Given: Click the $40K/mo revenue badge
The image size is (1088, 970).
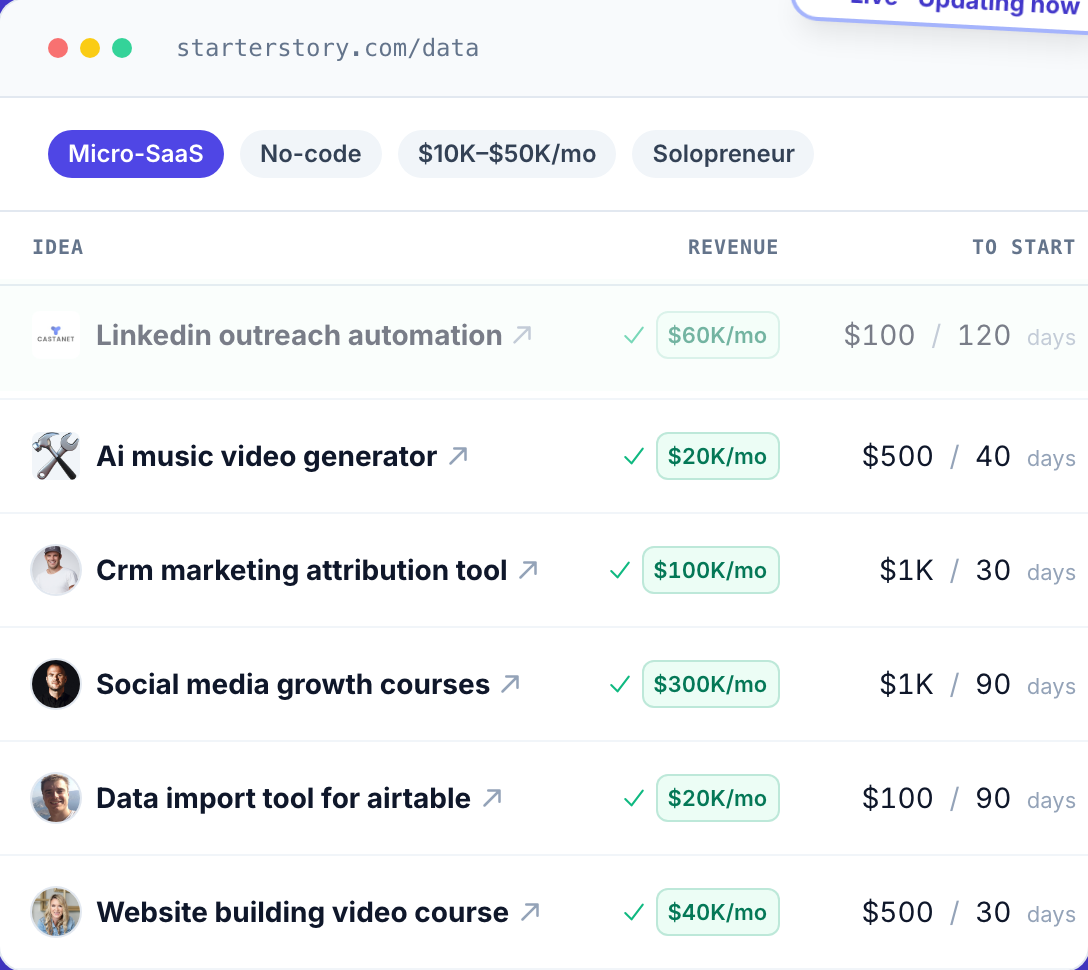Looking at the screenshot, I should point(717,912).
